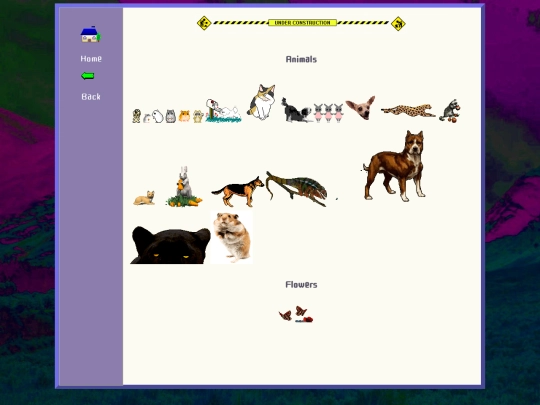This screenshot has width=540, height=405.
Task: Click the black and white bowing dog
Action: (x=296, y=110)
